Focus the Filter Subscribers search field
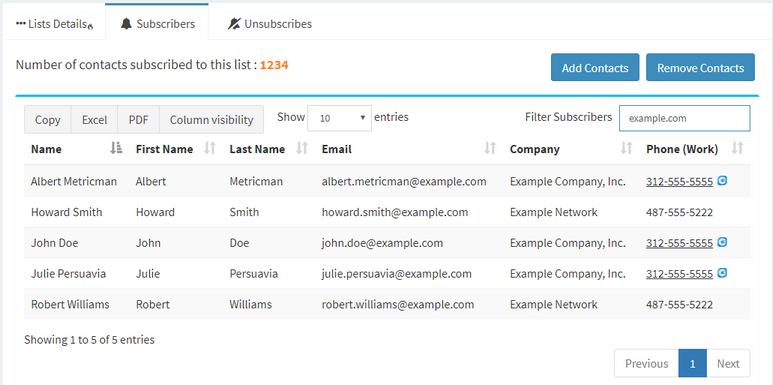This screenshot has width=773, height=385. click(x=685, y=118)
